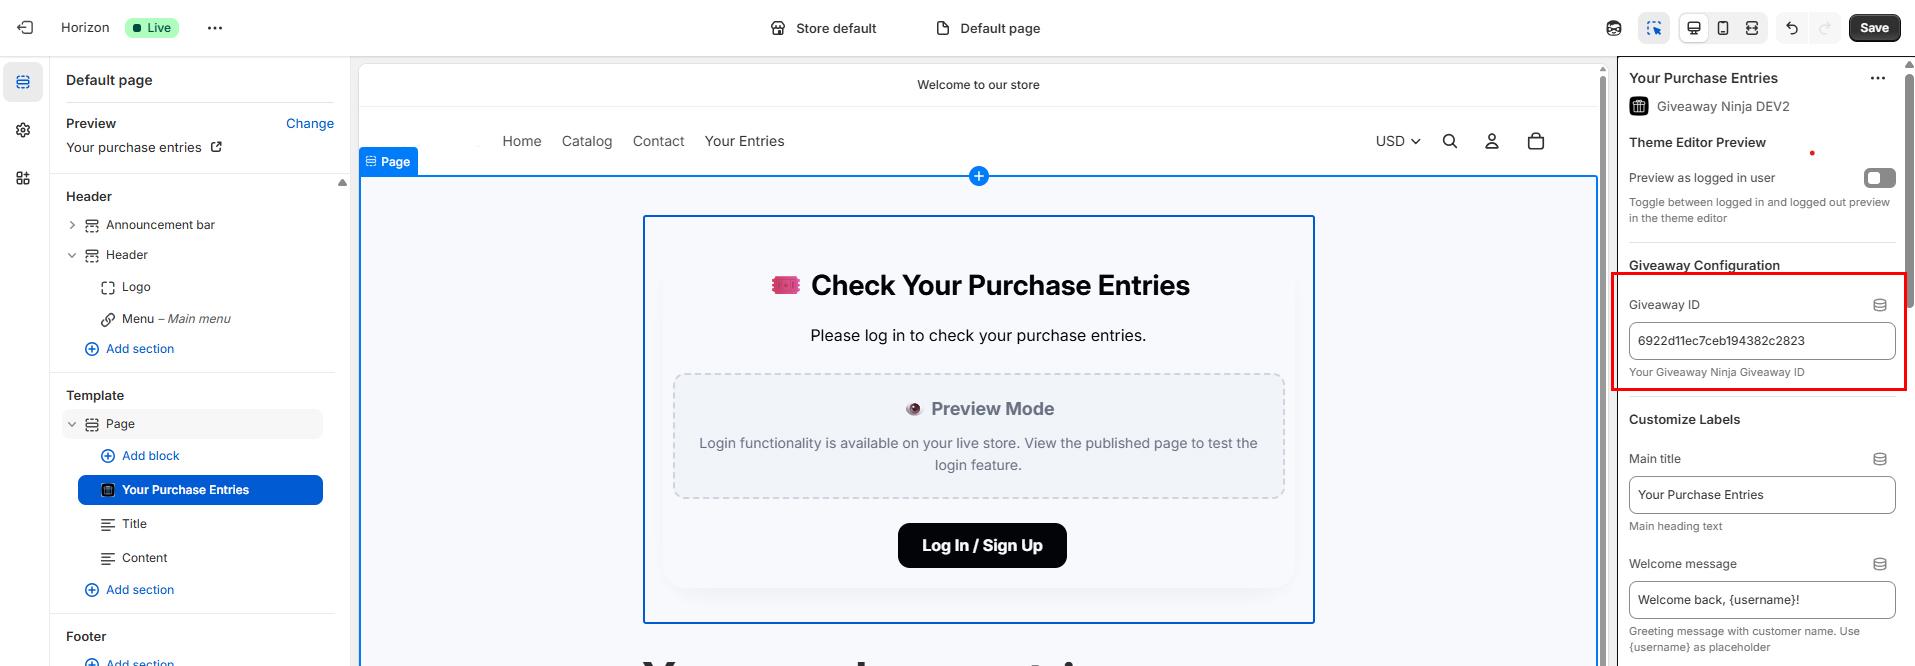Click the Change preview link
Image resolution: width=1915 pixels, height=666 pixels.
[310, 123]
